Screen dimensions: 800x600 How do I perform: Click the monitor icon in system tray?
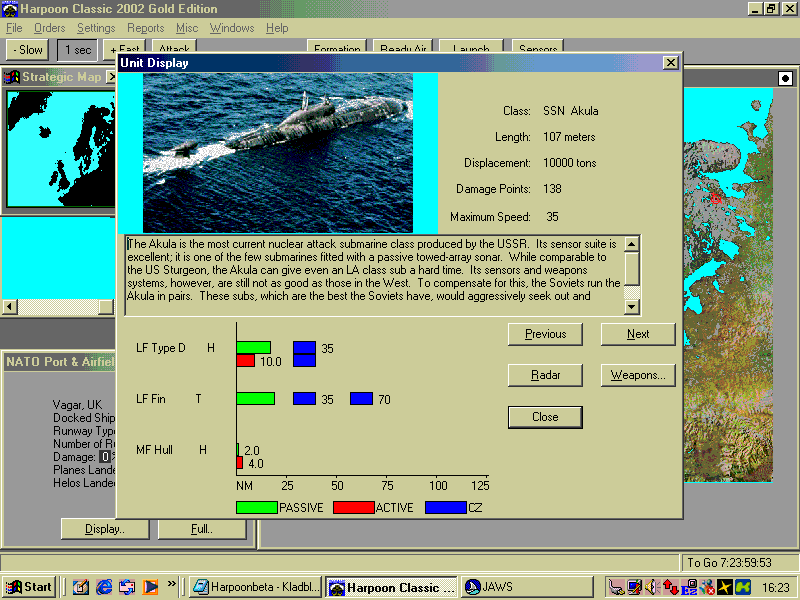(634, 587)
